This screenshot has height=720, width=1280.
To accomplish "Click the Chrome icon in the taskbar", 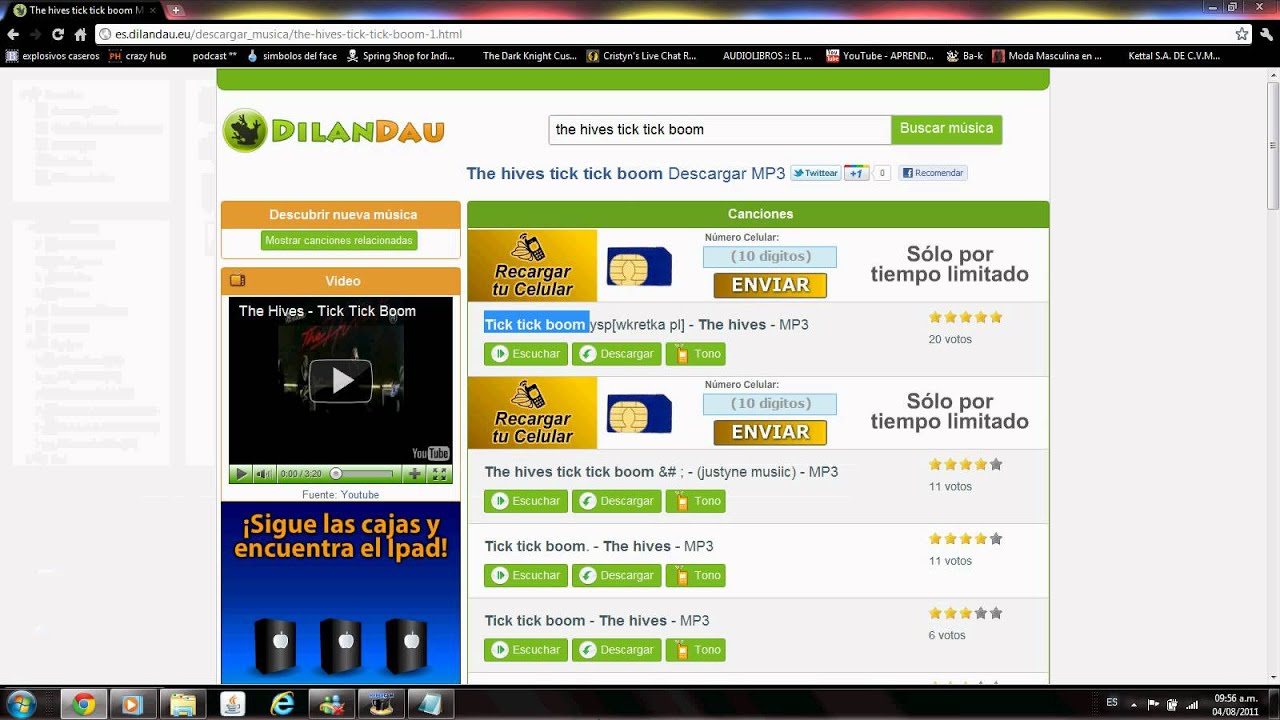I will 84,704.
